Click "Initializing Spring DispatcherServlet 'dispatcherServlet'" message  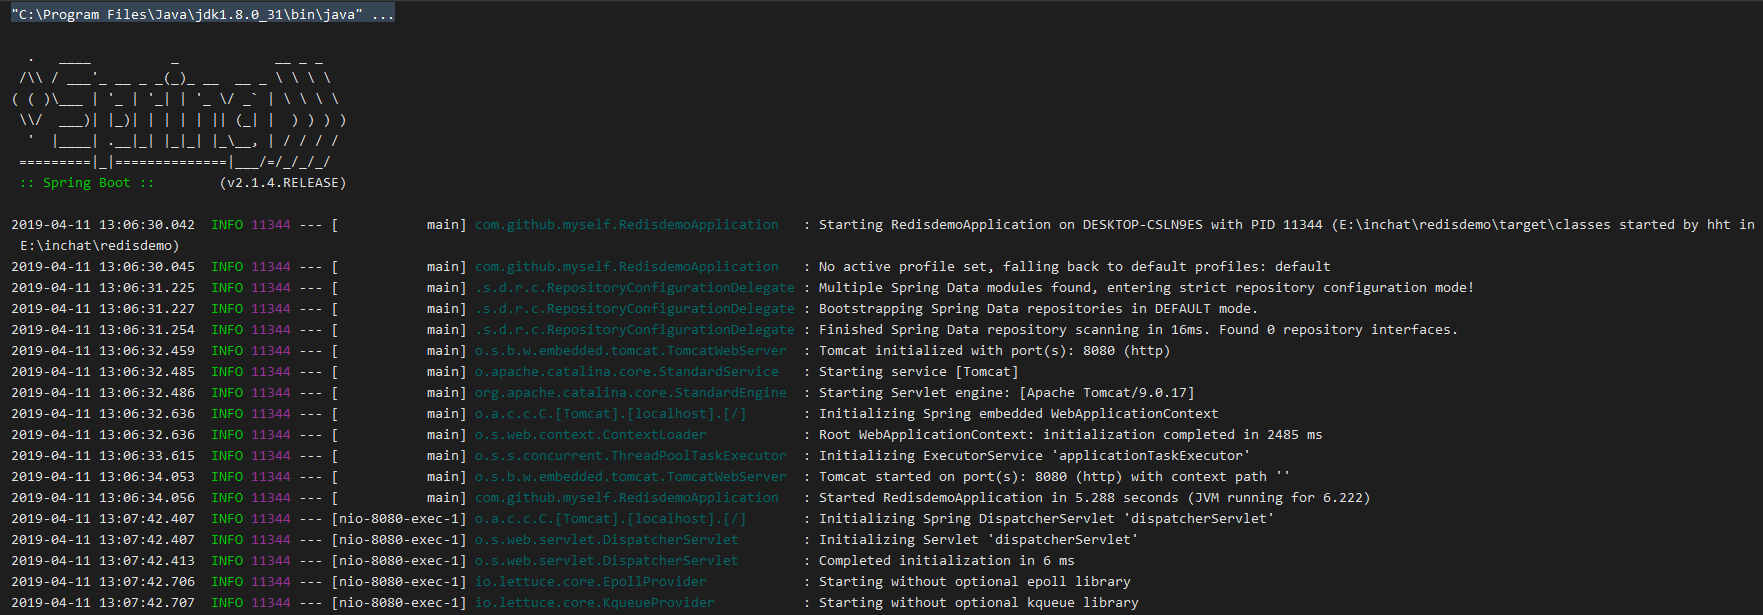[x=1047, y=519]
